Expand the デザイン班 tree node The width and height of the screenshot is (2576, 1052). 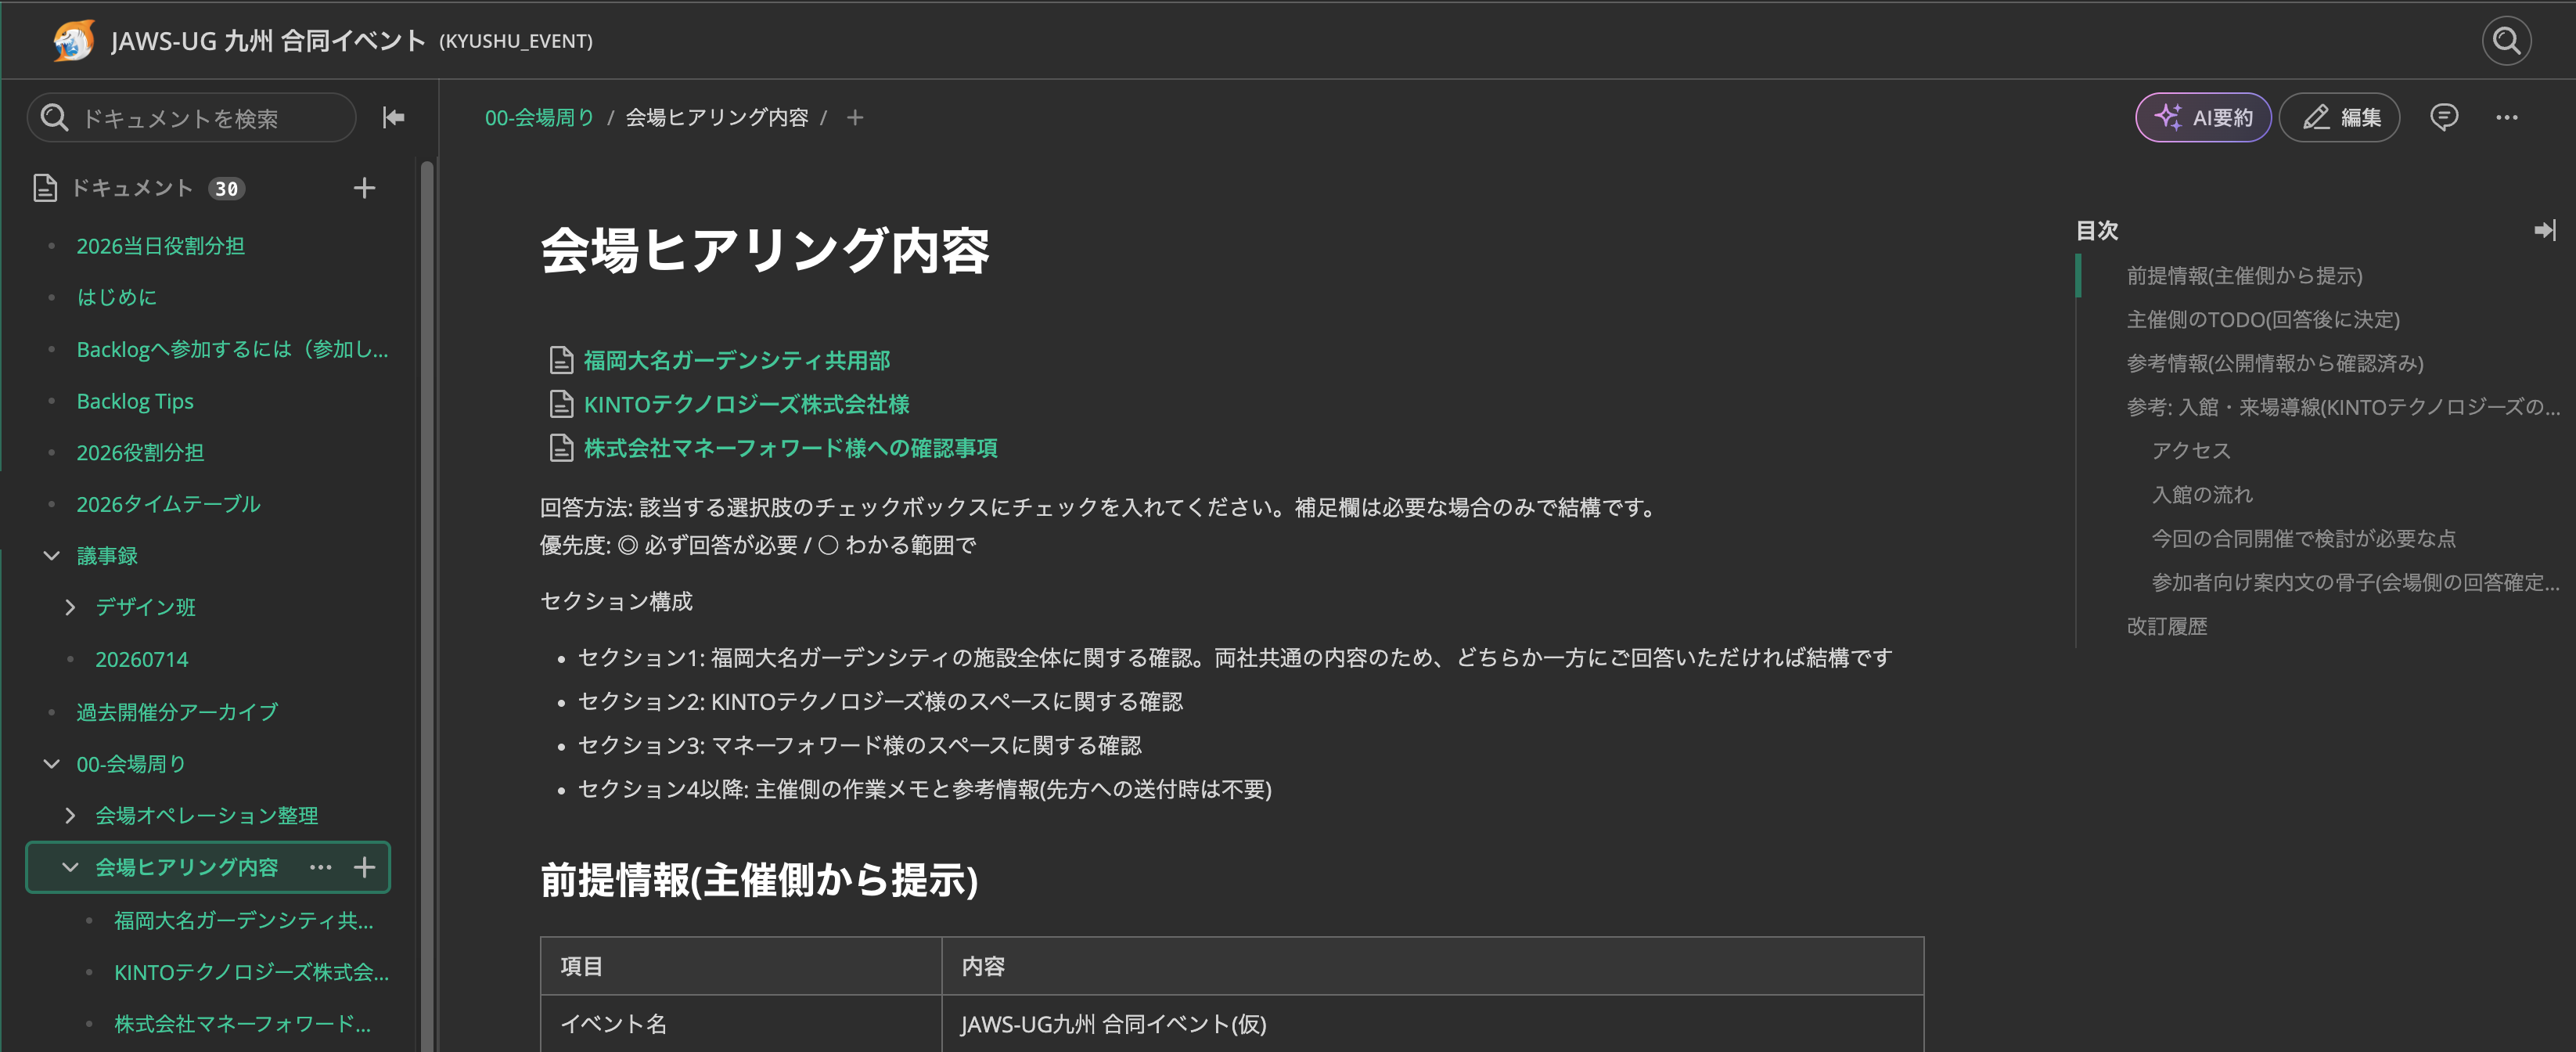click(70, 607)
